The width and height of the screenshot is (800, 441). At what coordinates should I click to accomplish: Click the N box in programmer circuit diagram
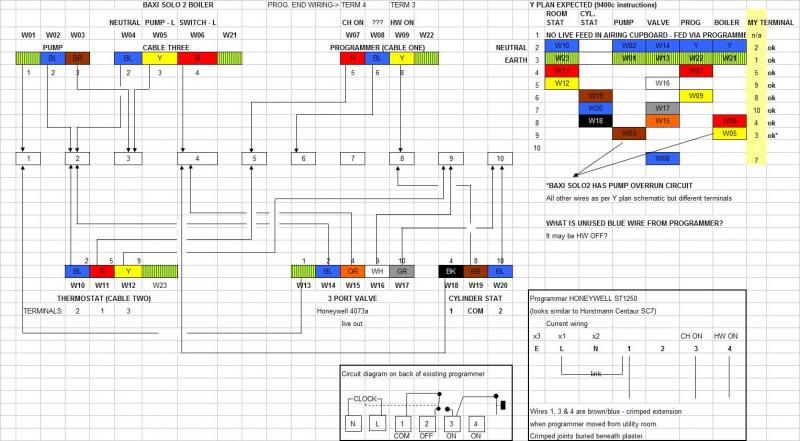[353, 423]
